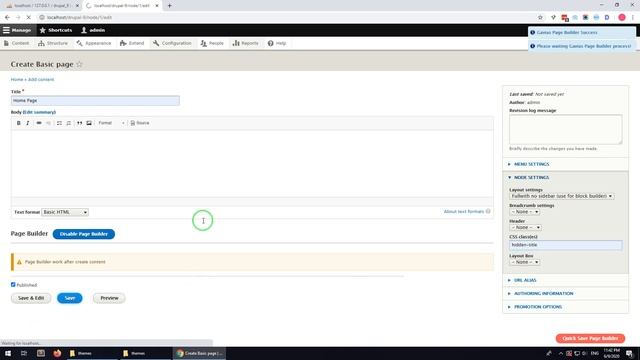
Task: Insert a block quote in the editor
Action: pos(80,123)
